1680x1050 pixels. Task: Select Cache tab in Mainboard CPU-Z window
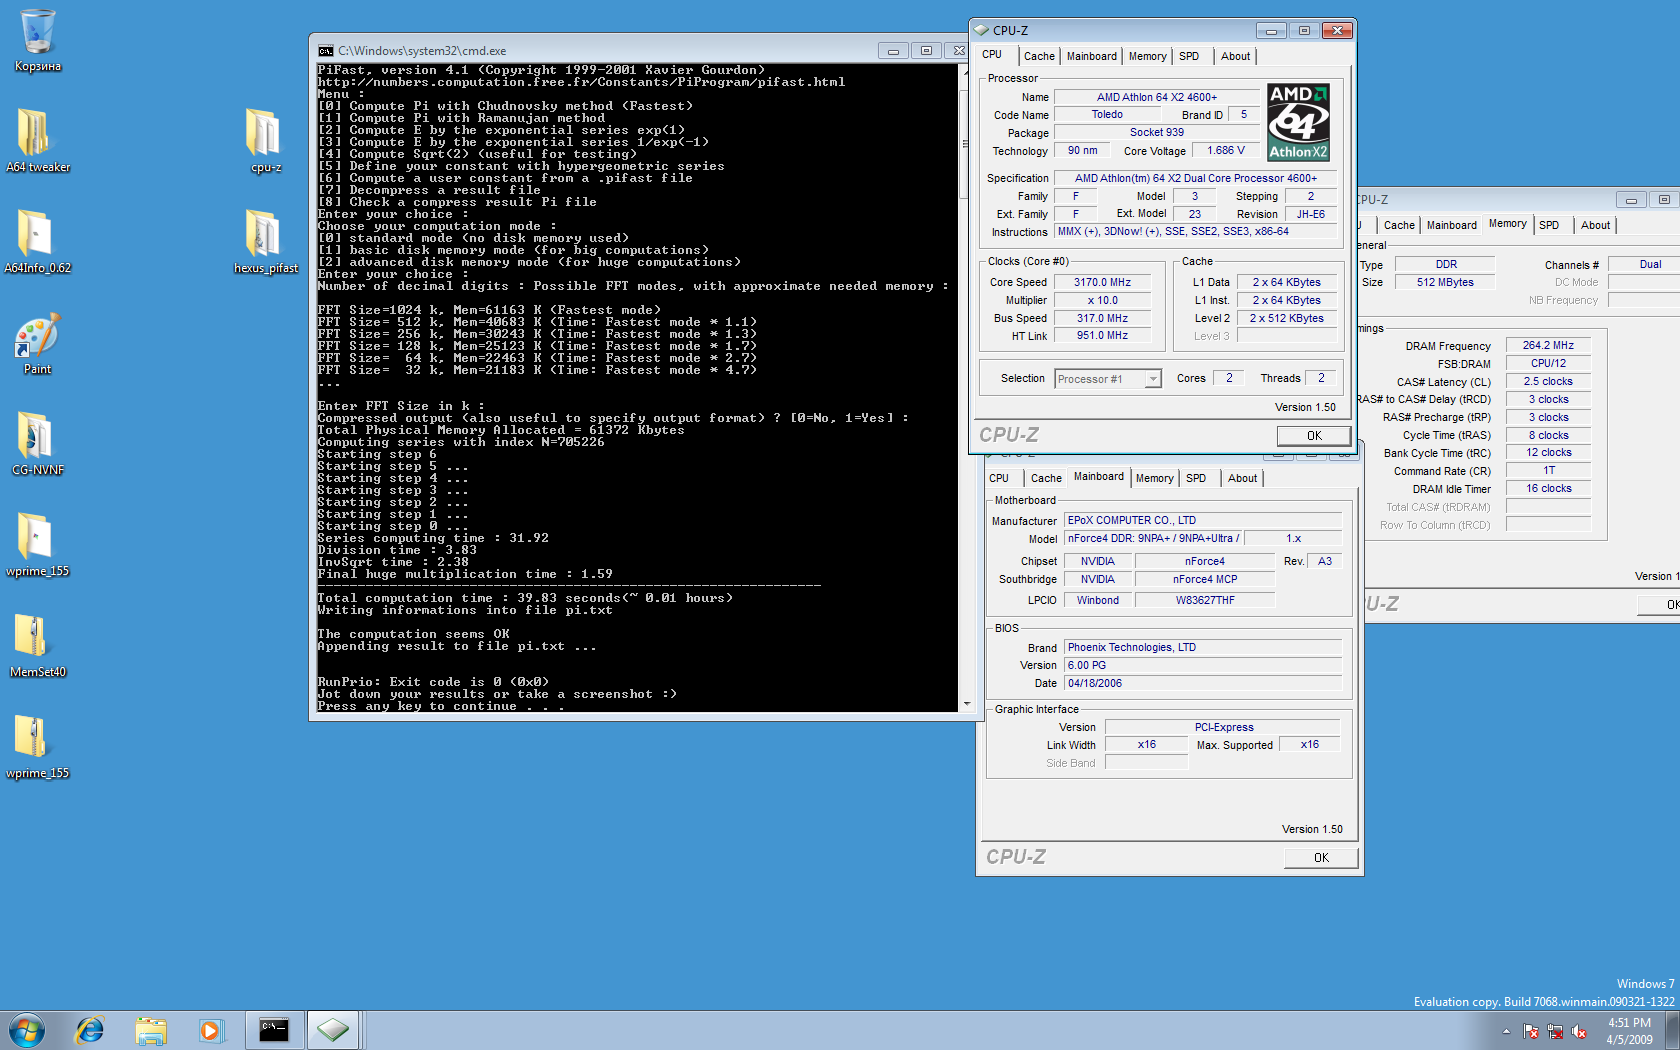(1046, 478)
